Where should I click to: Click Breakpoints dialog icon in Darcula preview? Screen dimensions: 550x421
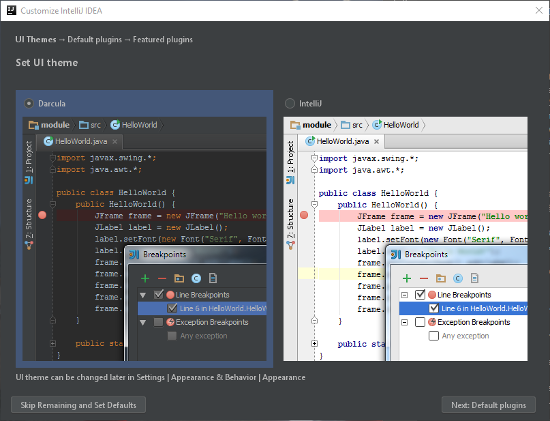pos(134,254)
